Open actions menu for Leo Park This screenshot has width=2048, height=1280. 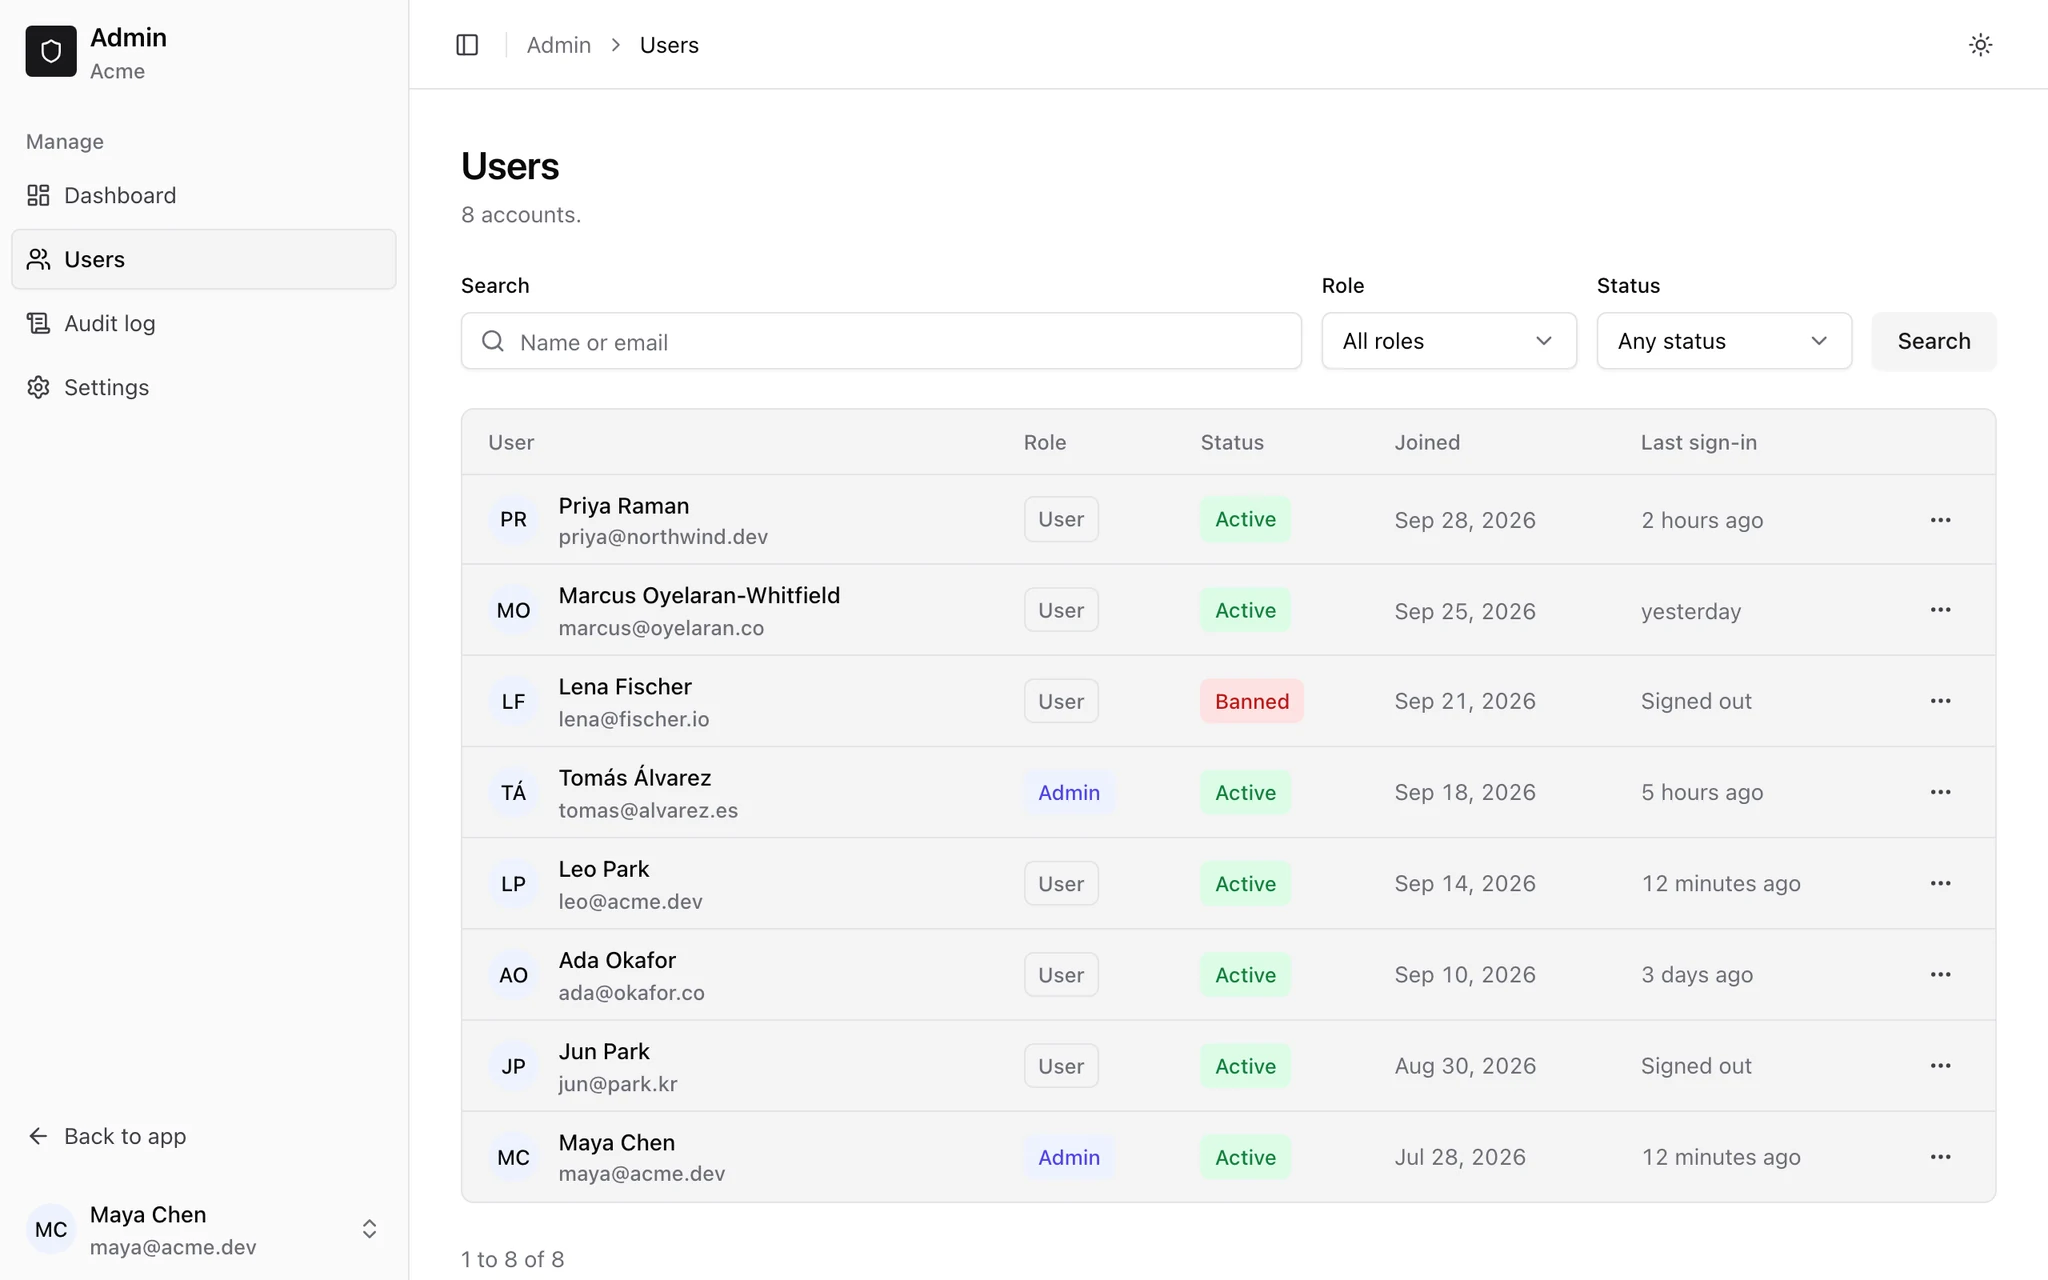coord(1940,883)
